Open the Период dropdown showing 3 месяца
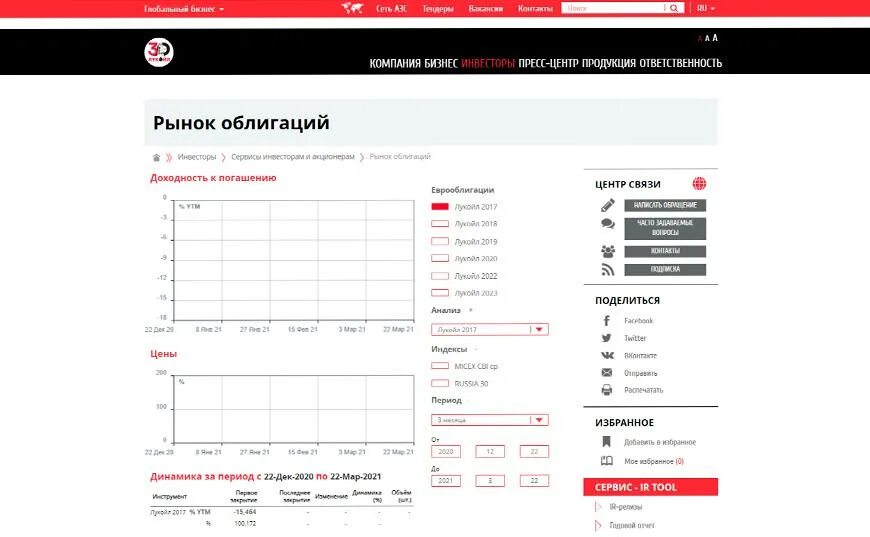The width and height of the screenshot is (870, 537). 490,420
